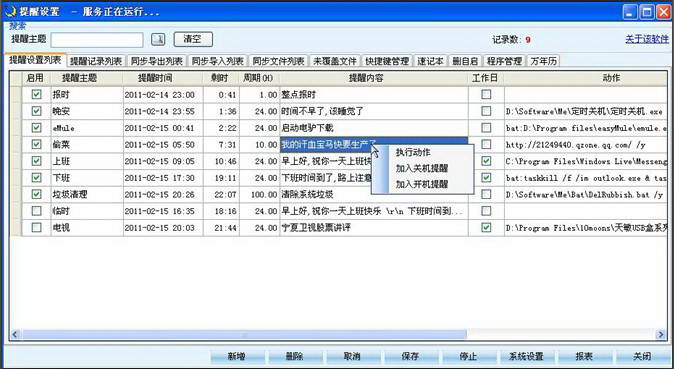The height and width of the screenshot is (369, 674).
Task: Check the 工作日 box for 报时 row
Action: click(486, 94)
